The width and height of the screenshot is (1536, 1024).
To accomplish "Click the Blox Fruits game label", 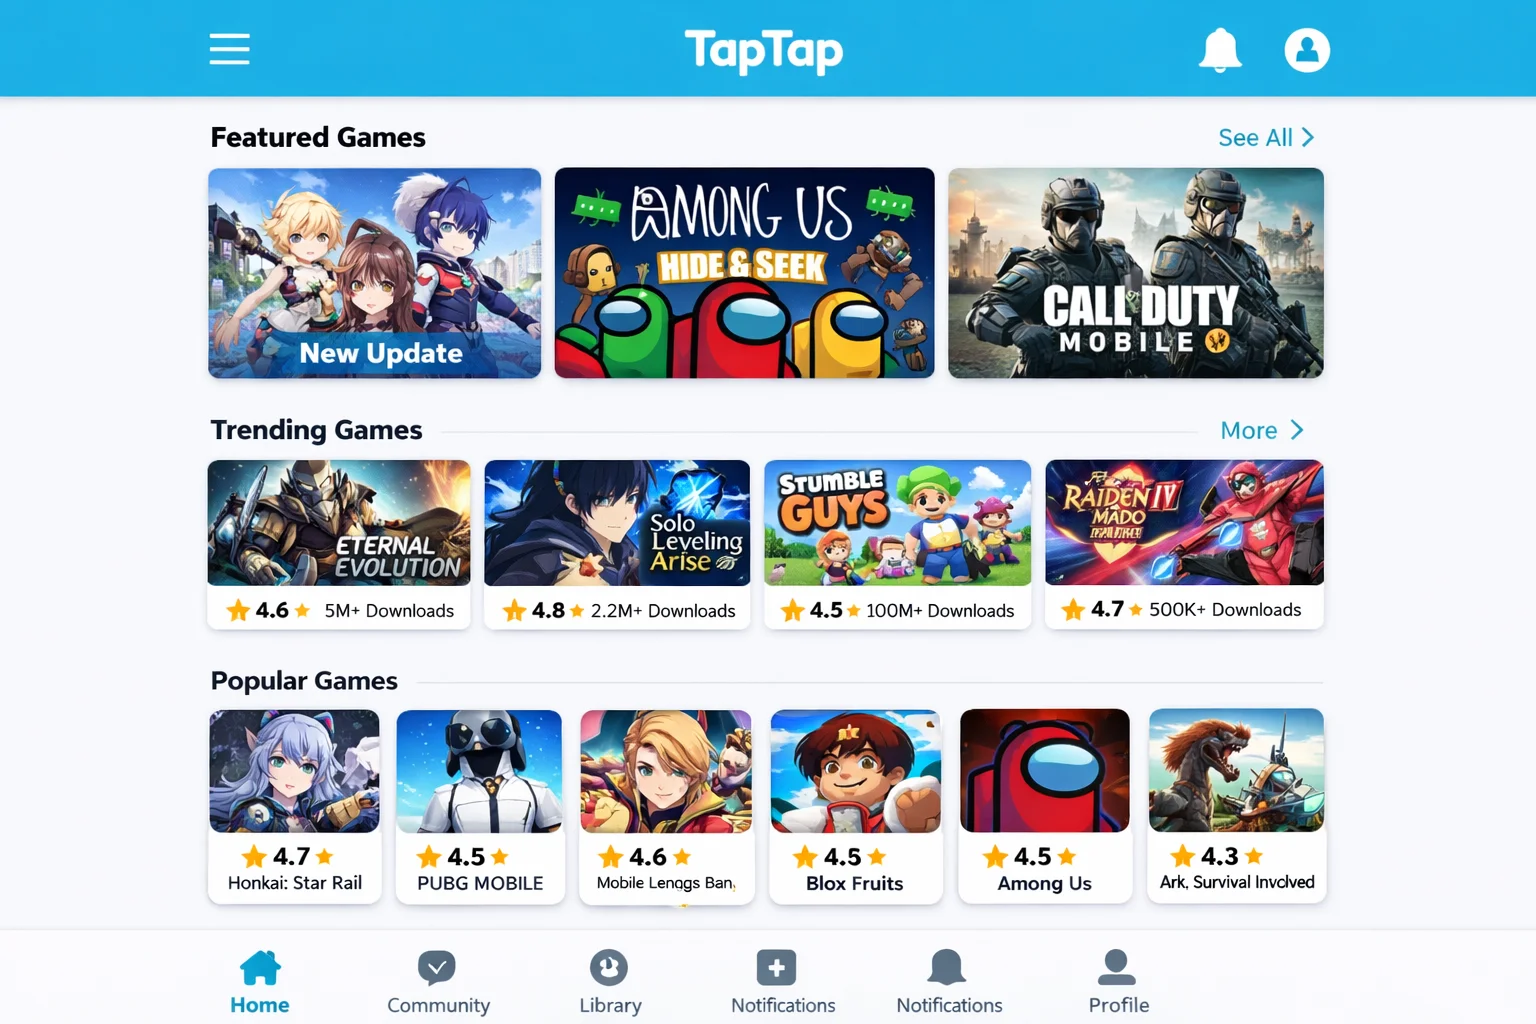I will 855,884.
